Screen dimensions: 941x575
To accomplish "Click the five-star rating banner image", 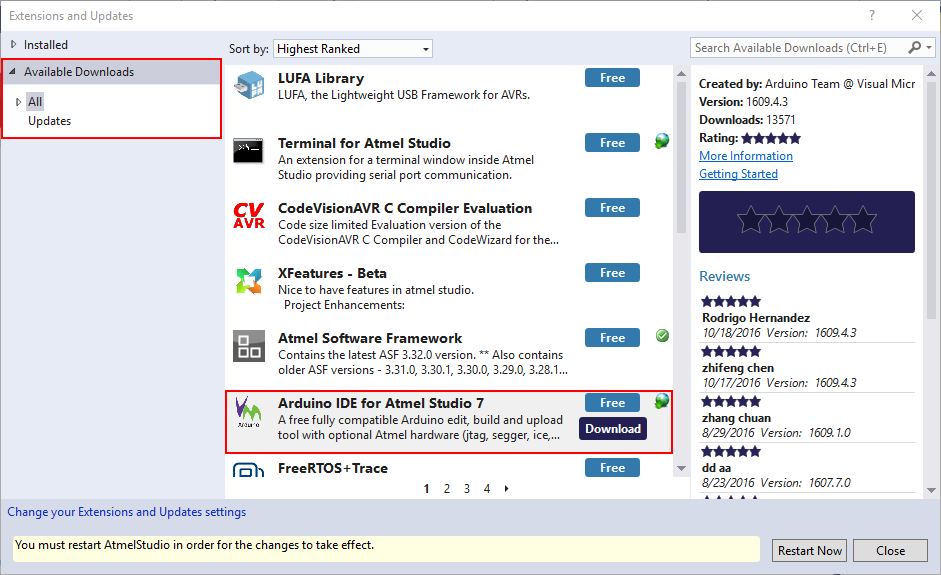I will (x=807, y=222).
